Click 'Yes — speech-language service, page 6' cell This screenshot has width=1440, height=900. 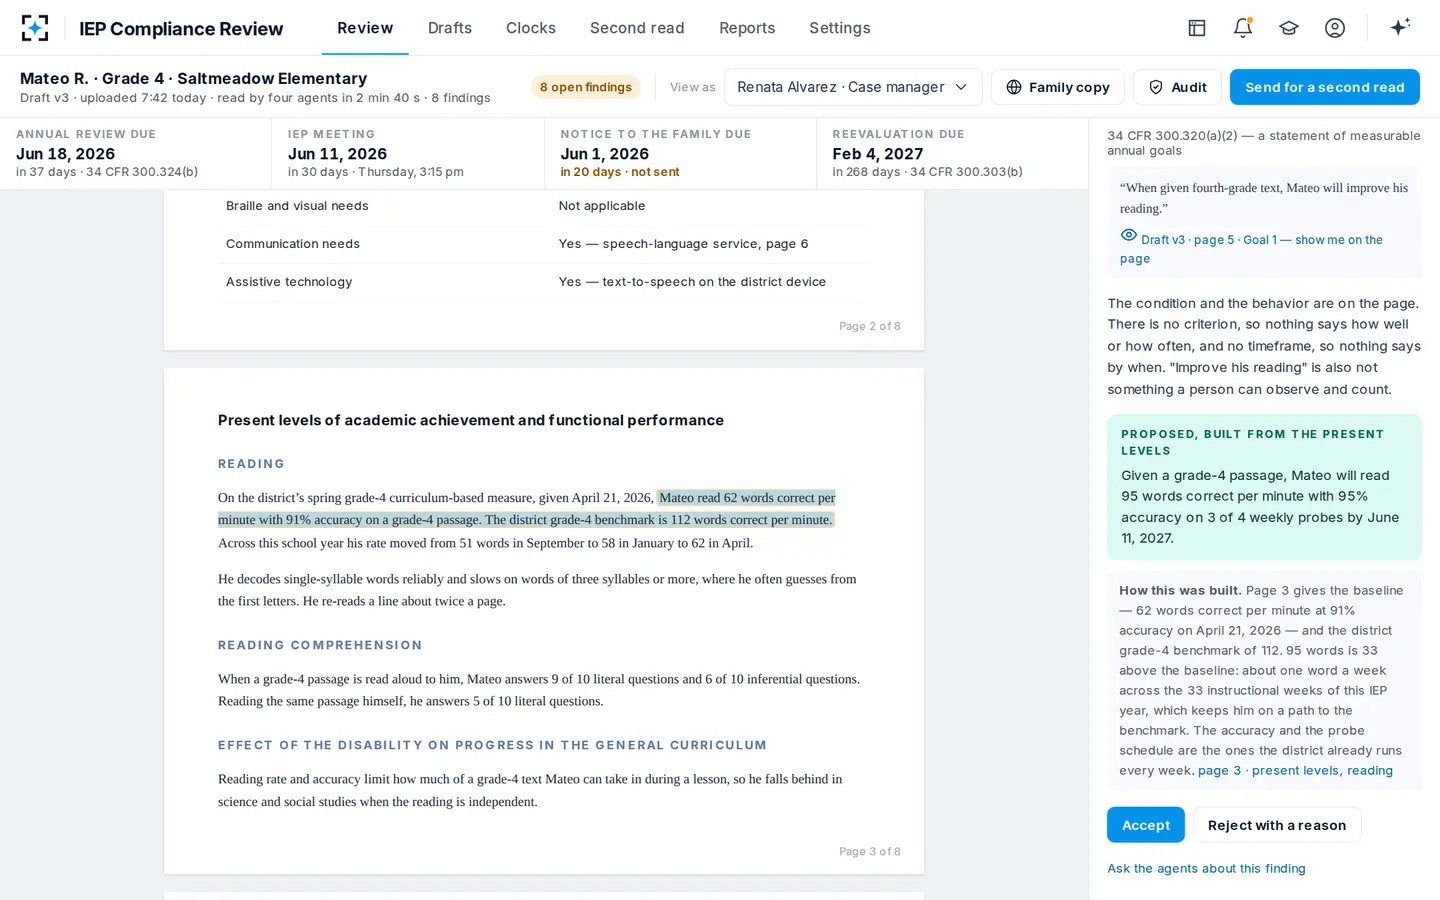coord(683,244)
